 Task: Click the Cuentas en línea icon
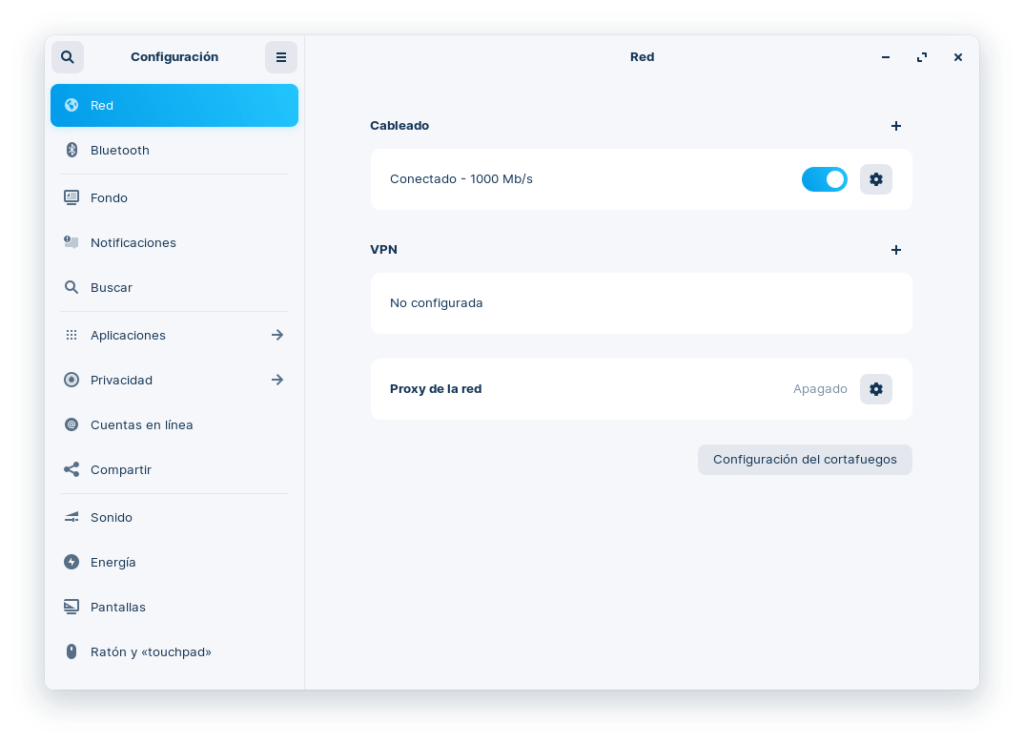[71, 425]
